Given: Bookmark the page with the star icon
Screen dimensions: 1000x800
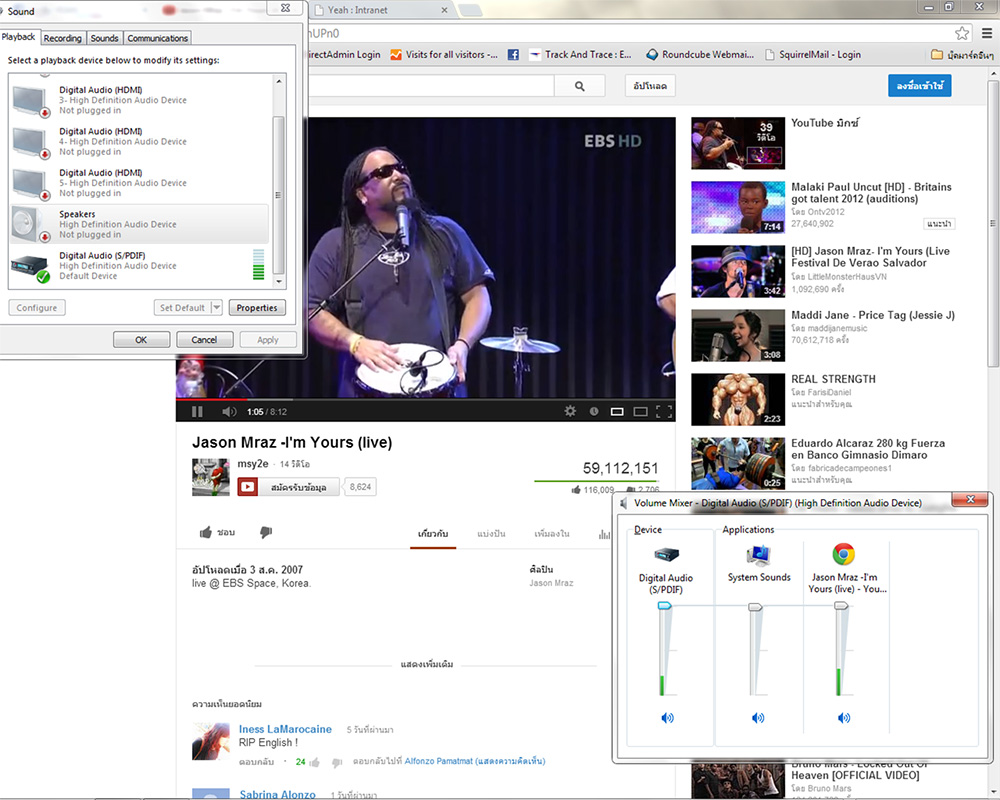Looking at the screenshot, I should 962,33.
